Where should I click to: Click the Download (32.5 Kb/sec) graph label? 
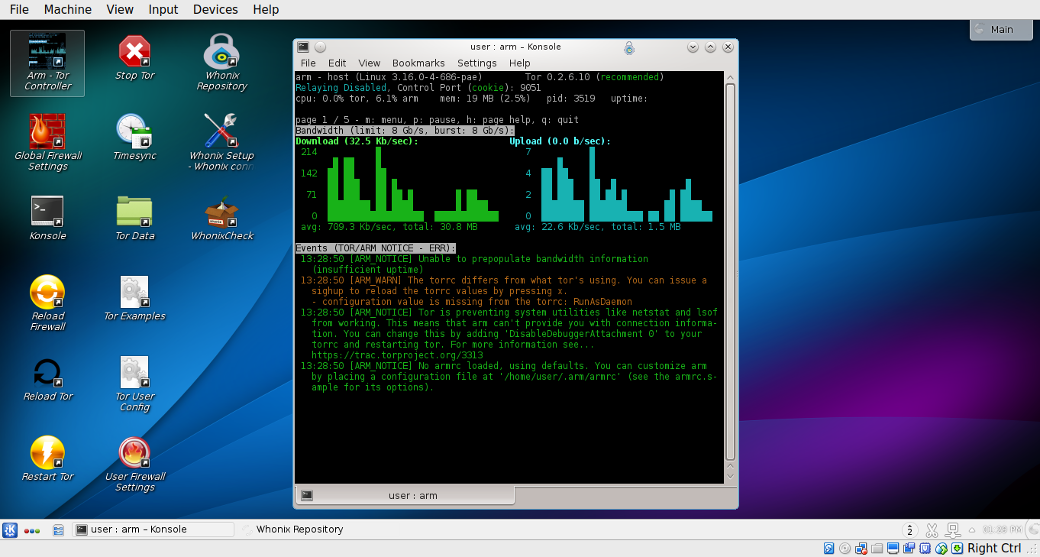click(357, 141)
